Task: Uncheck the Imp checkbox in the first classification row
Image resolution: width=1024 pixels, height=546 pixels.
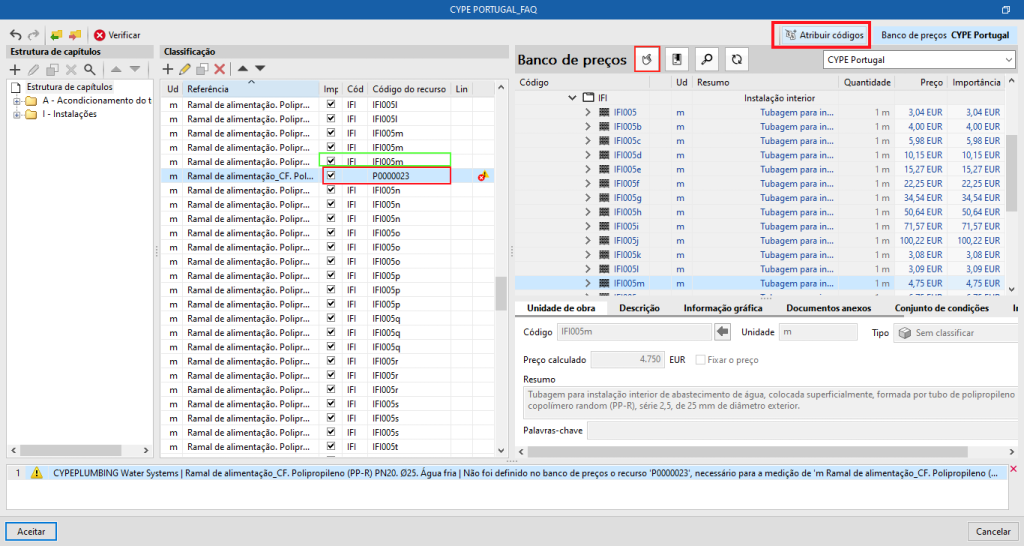Action: pyautogui.click(x=331, y=104)
